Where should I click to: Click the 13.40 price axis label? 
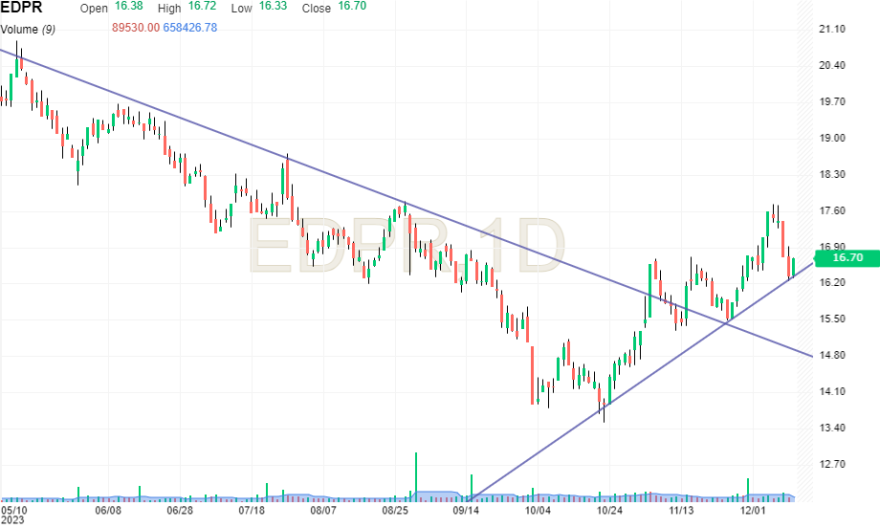[832, 428]
